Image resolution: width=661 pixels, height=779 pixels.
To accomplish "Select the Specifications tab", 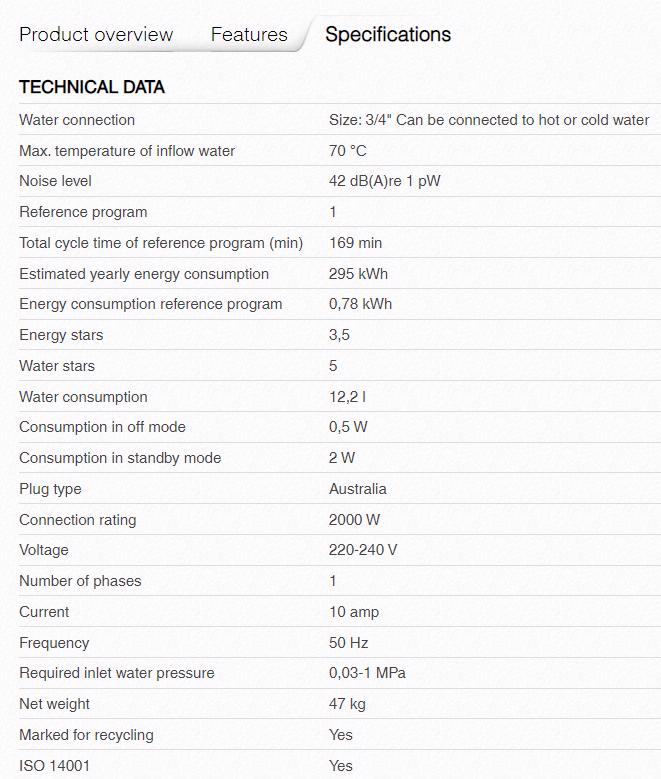I will [x=388, y=35].
